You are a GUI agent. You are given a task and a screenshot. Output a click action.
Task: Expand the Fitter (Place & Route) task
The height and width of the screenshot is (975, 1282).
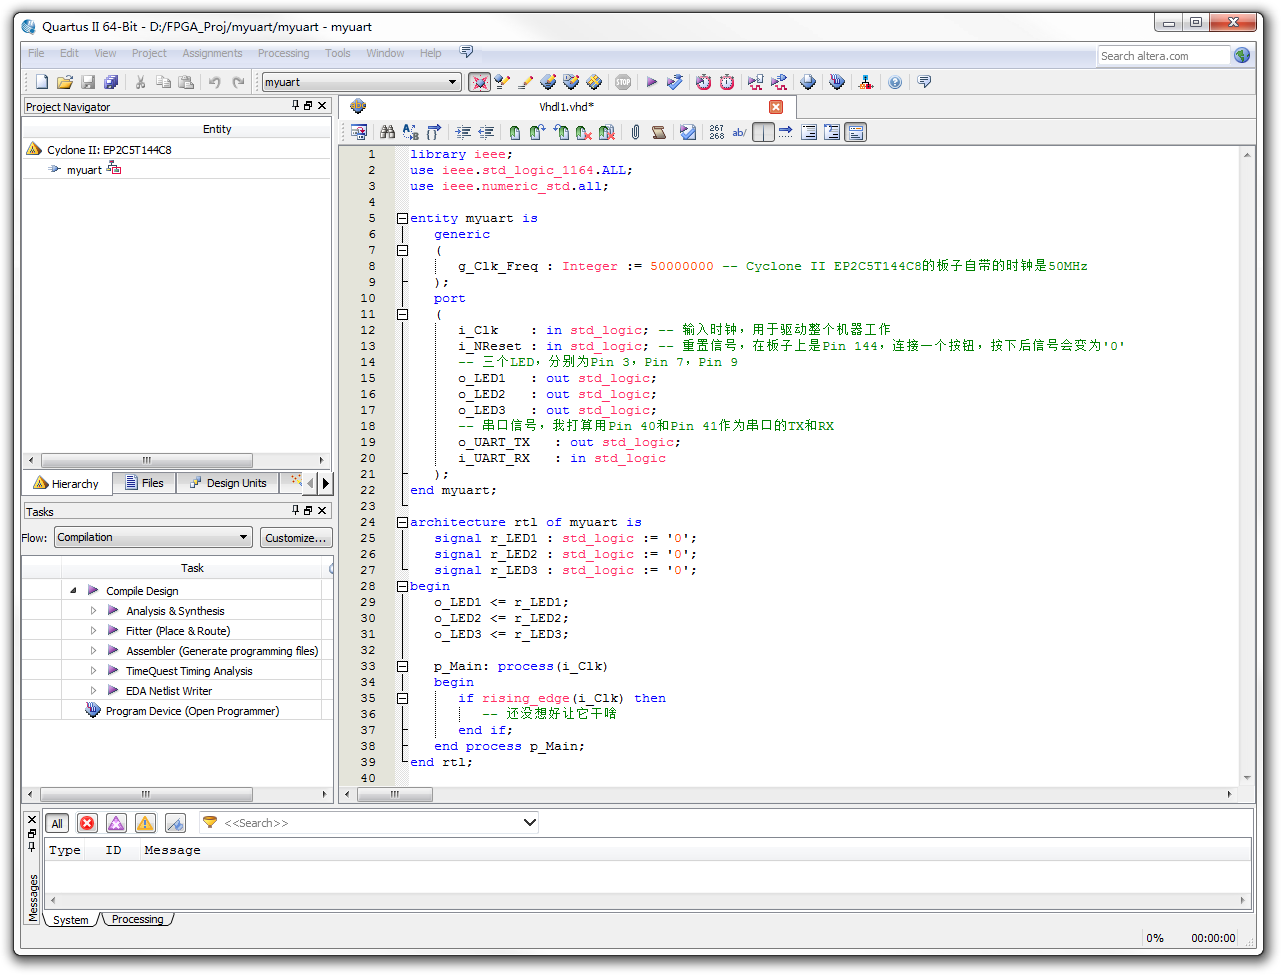click(94, 631)
